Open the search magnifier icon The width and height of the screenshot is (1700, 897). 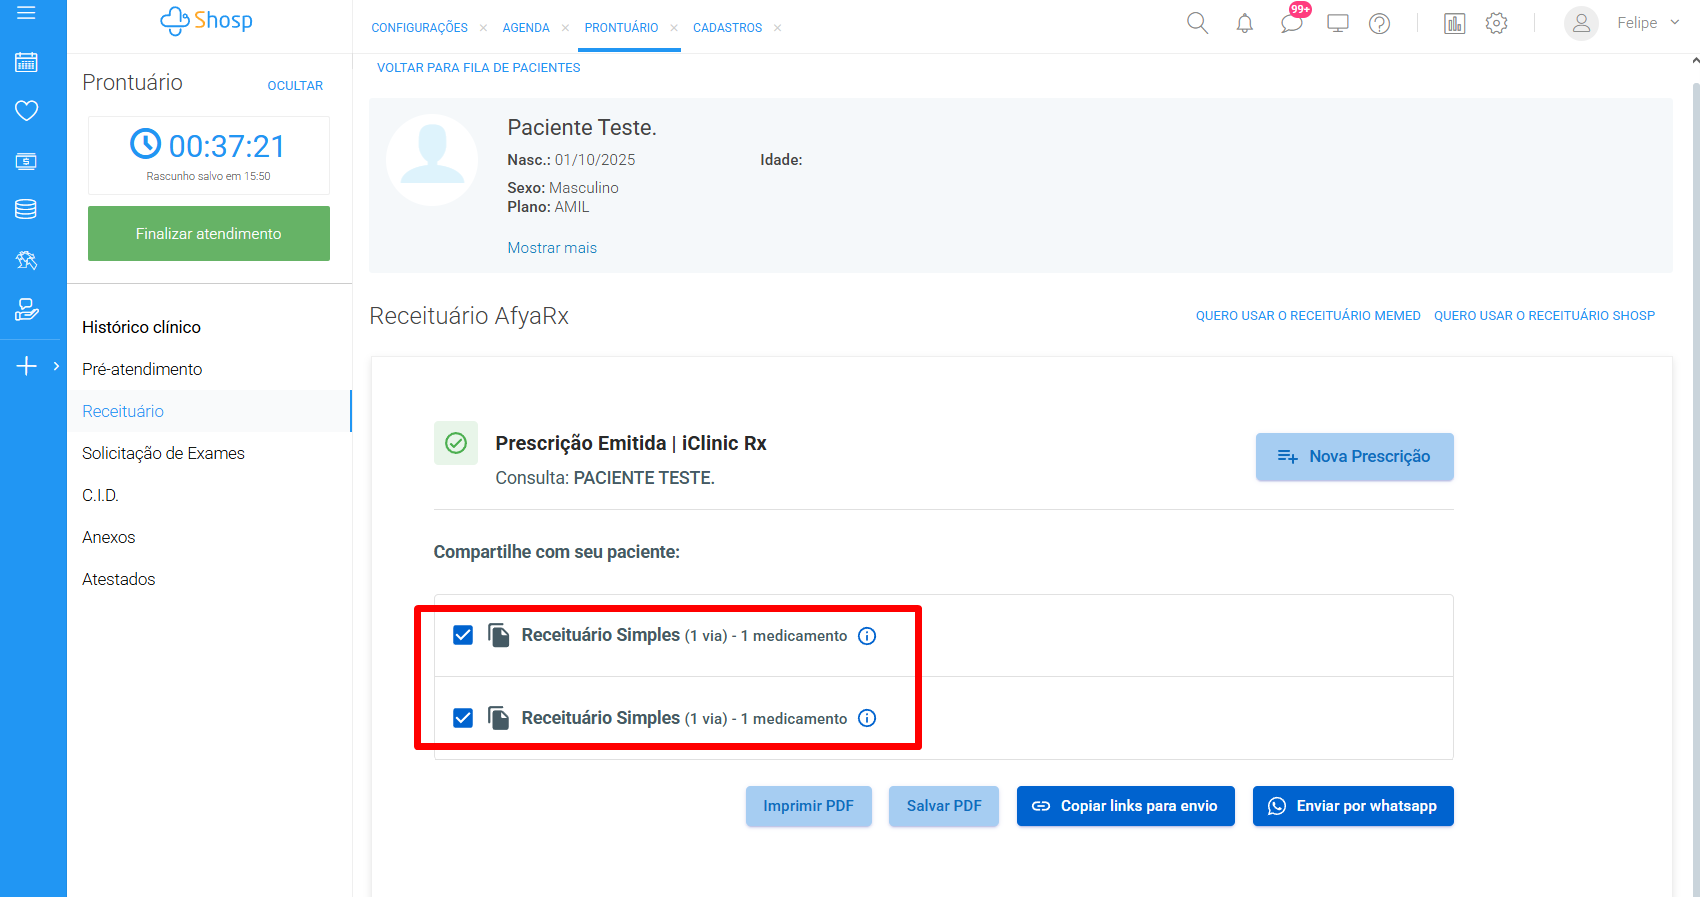coord(1197,23)
